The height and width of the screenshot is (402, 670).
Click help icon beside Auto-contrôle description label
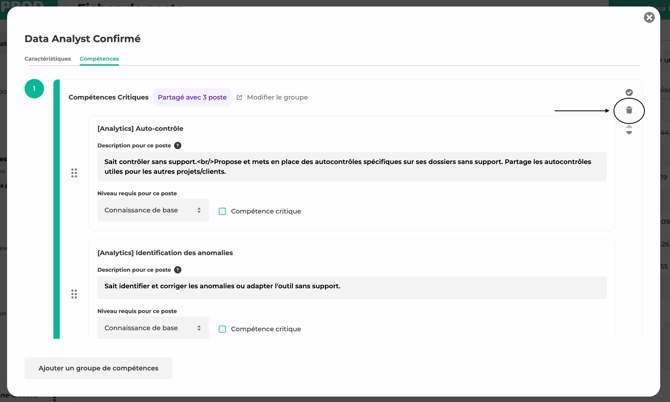point(178,146)
